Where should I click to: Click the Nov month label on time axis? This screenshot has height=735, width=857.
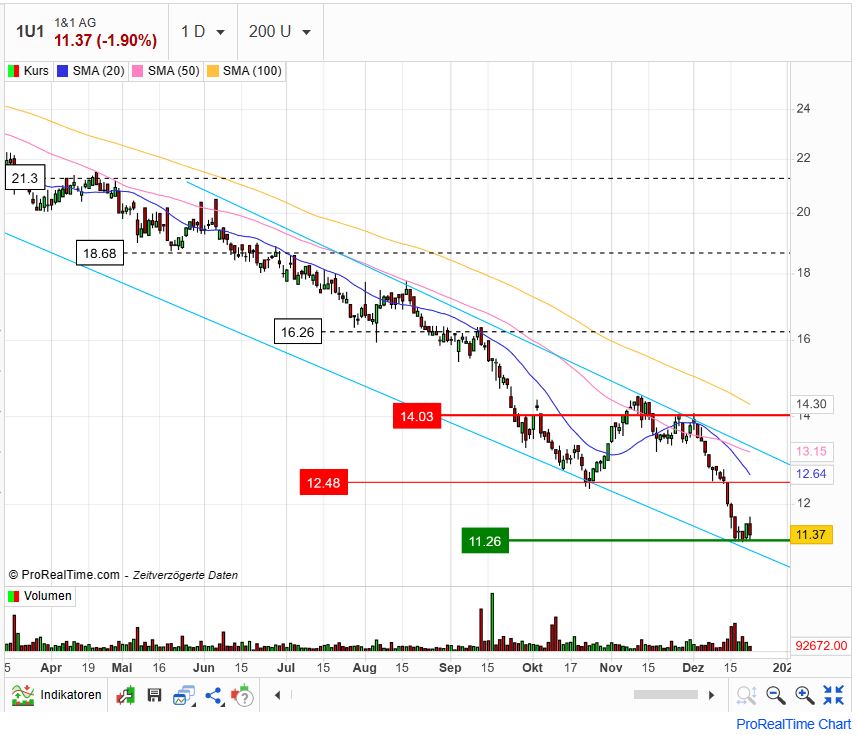[x=611, y=668]
